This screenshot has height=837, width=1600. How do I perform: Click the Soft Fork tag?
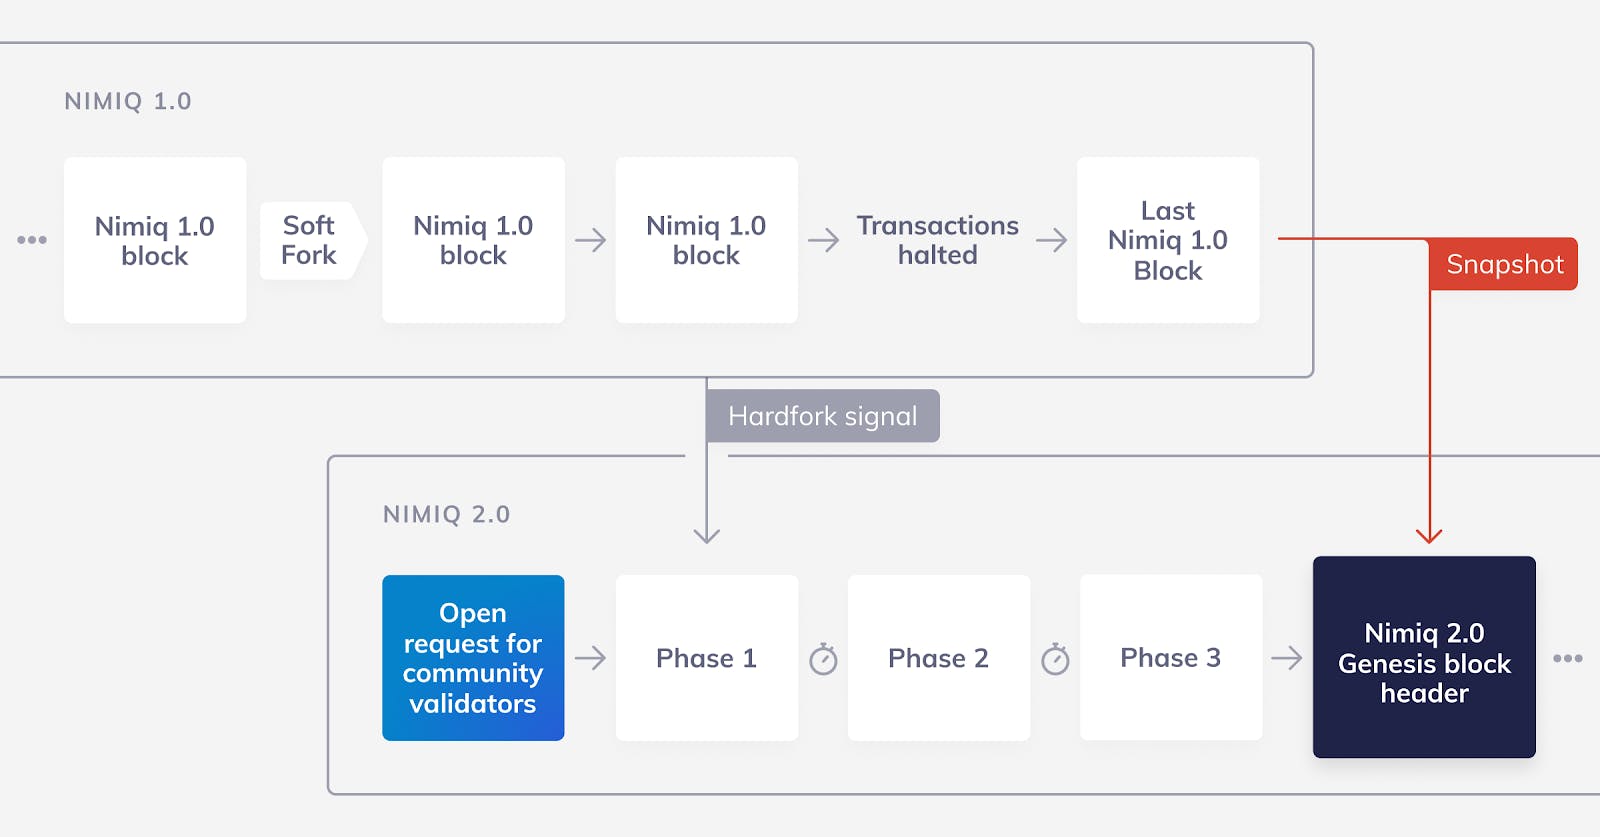tap(310, 240)
